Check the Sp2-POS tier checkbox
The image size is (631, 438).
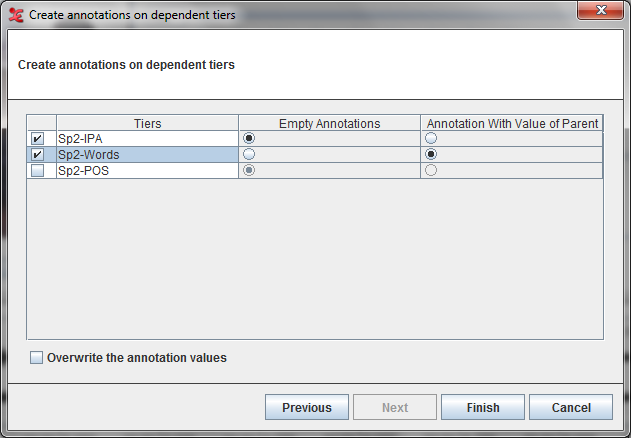pos(37,171)
